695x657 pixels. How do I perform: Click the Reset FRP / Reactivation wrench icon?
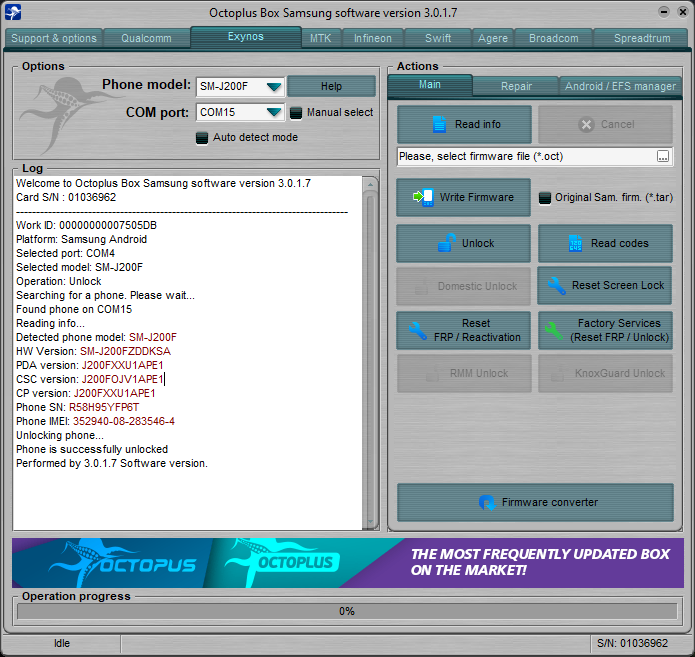tap(418, 330)
